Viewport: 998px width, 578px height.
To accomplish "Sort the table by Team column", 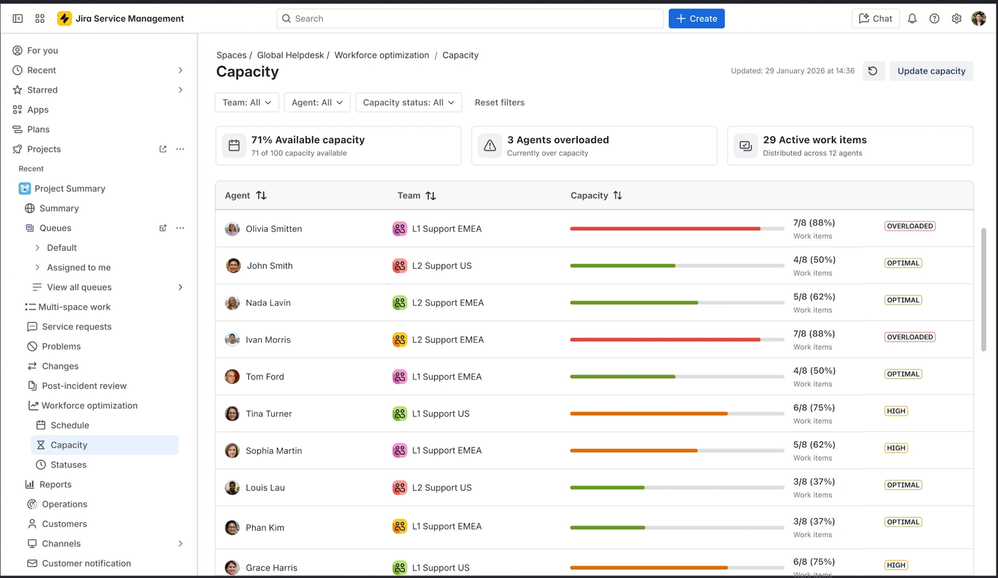I will coord(431,196).
